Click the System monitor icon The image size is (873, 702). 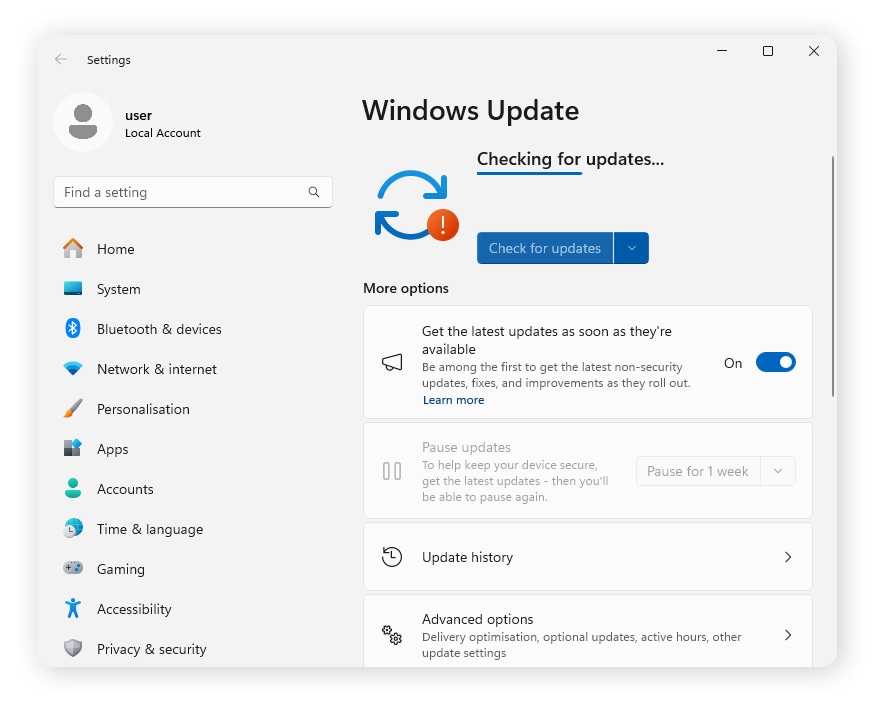(x=73, y=288)
